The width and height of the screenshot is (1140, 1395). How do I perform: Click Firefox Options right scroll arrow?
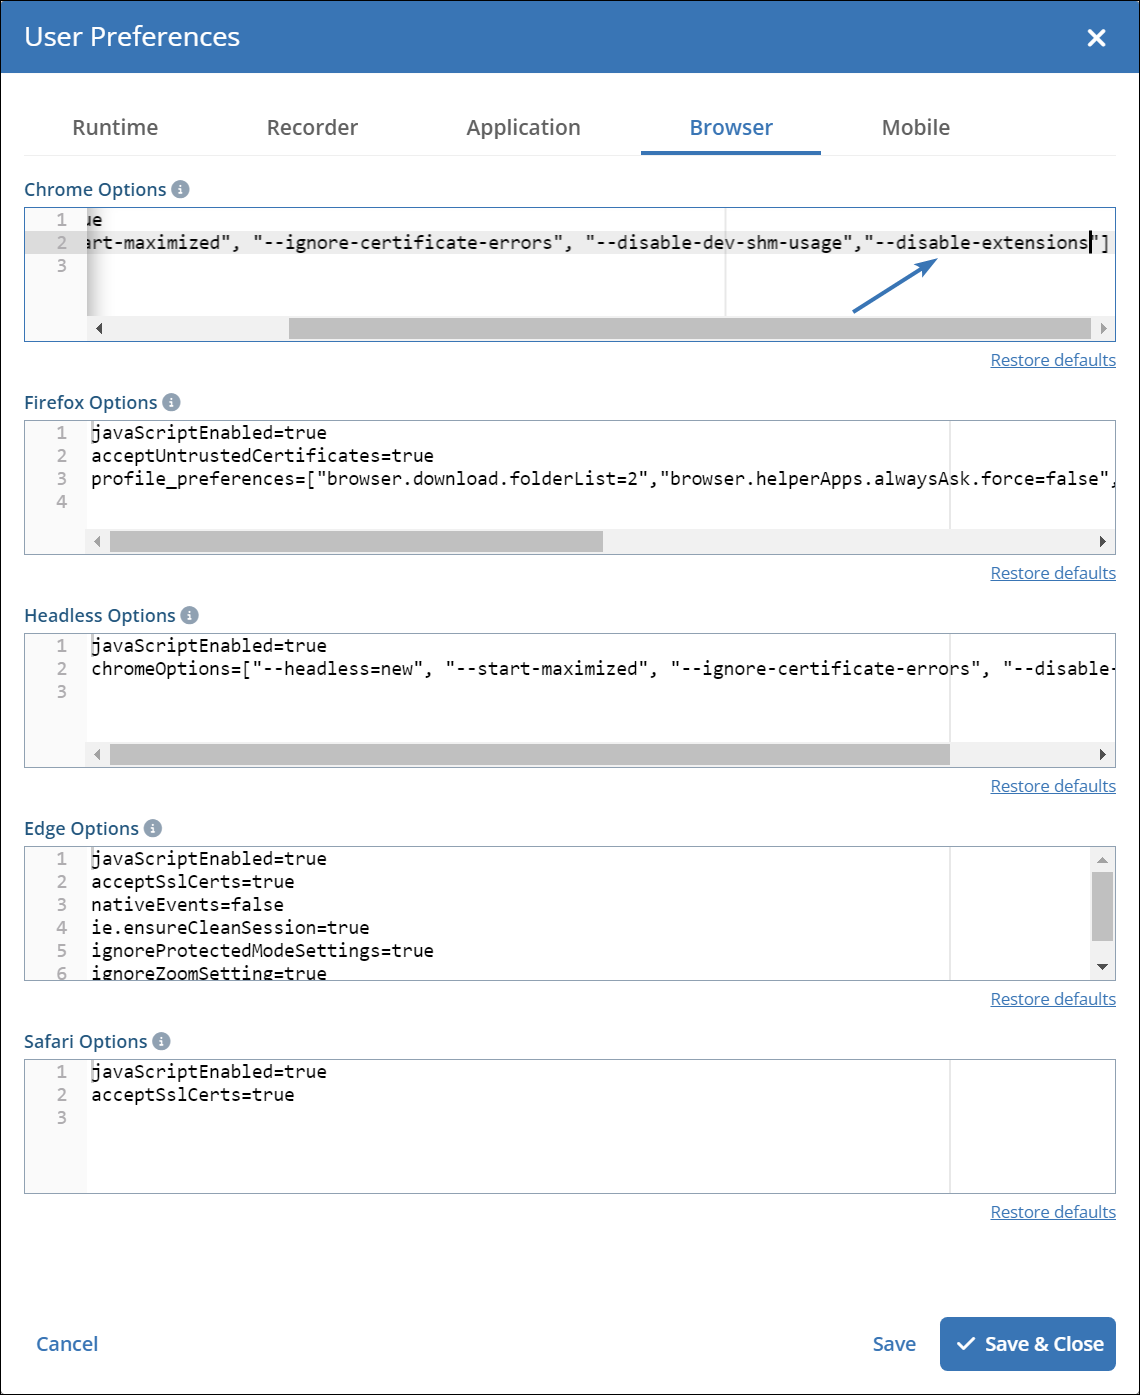(x=1102, y=541)
